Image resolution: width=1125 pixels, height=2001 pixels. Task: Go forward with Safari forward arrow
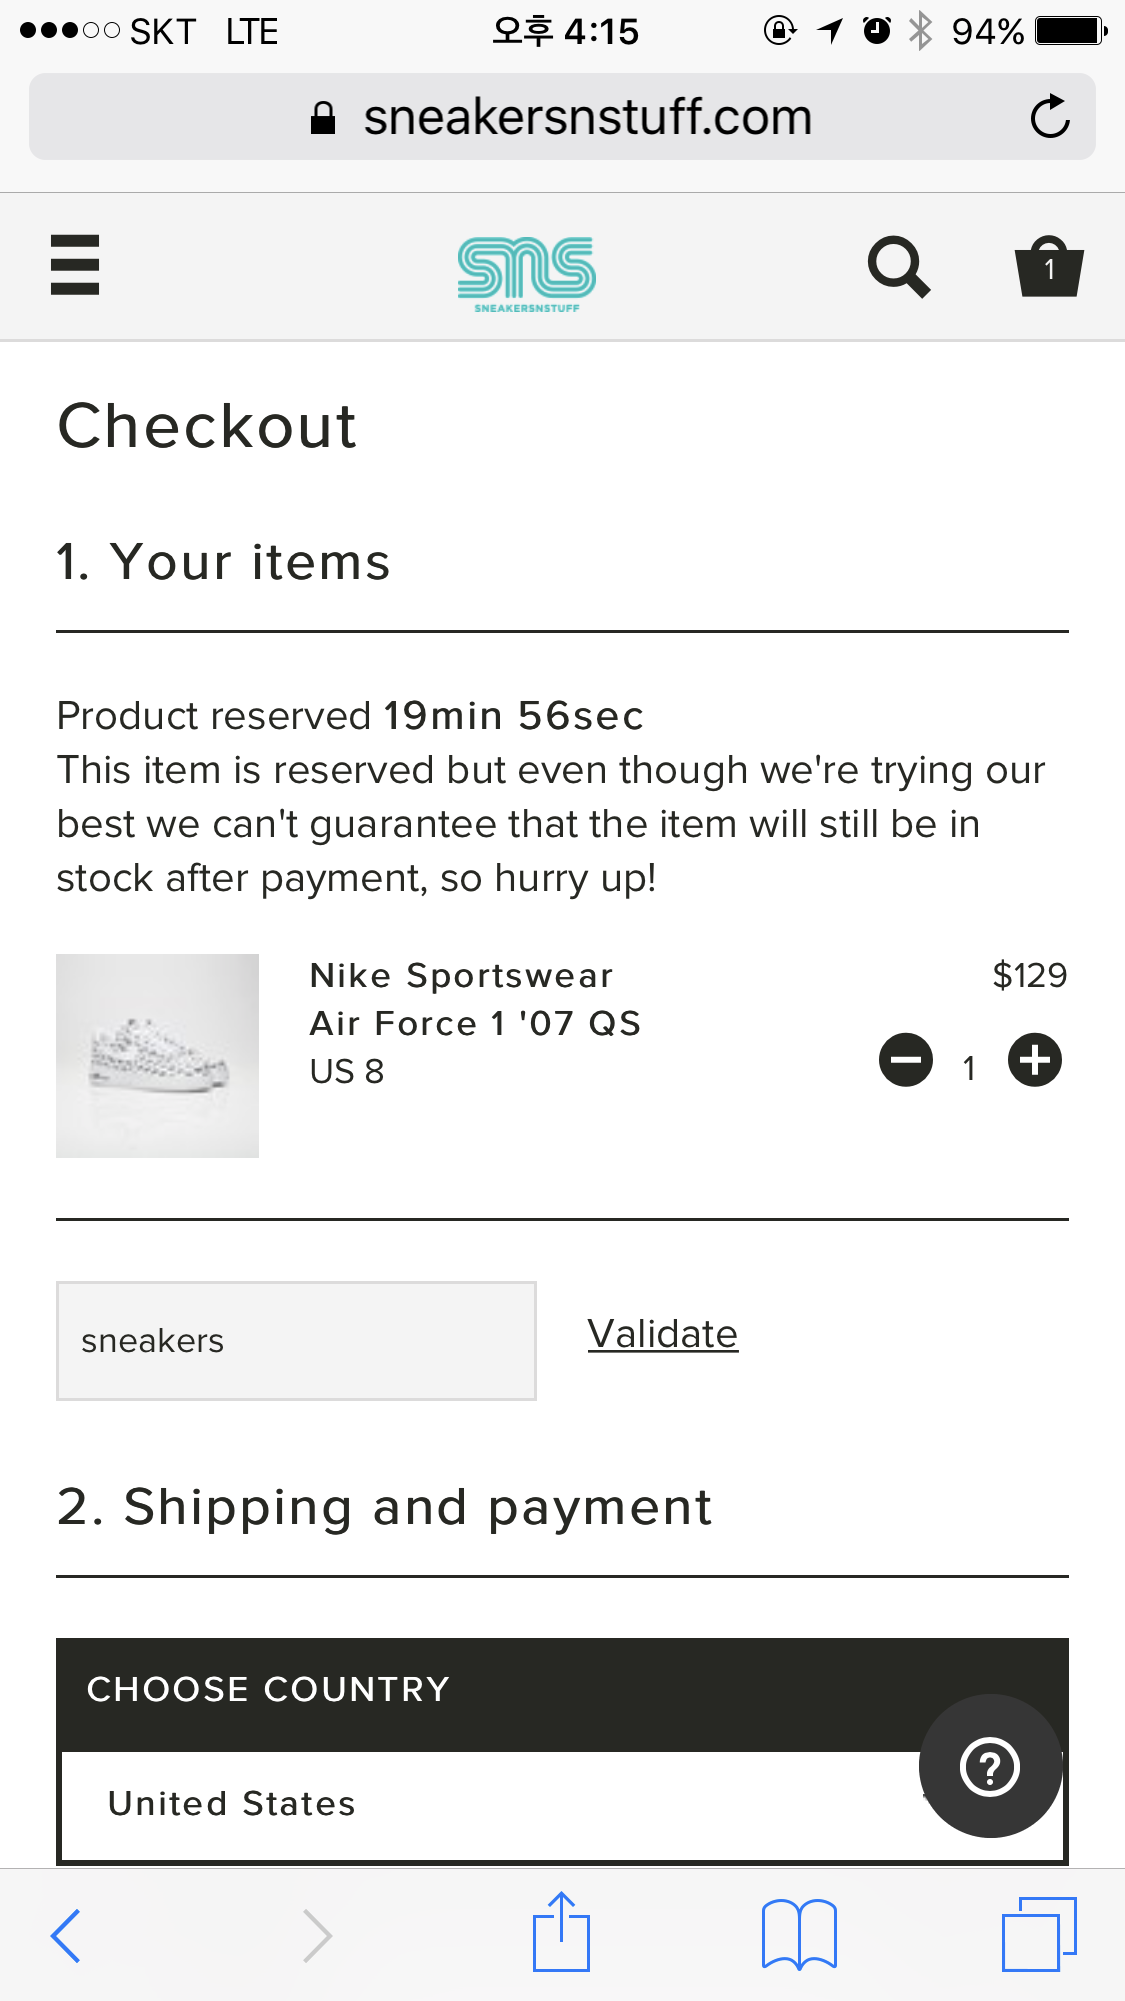317,1936
